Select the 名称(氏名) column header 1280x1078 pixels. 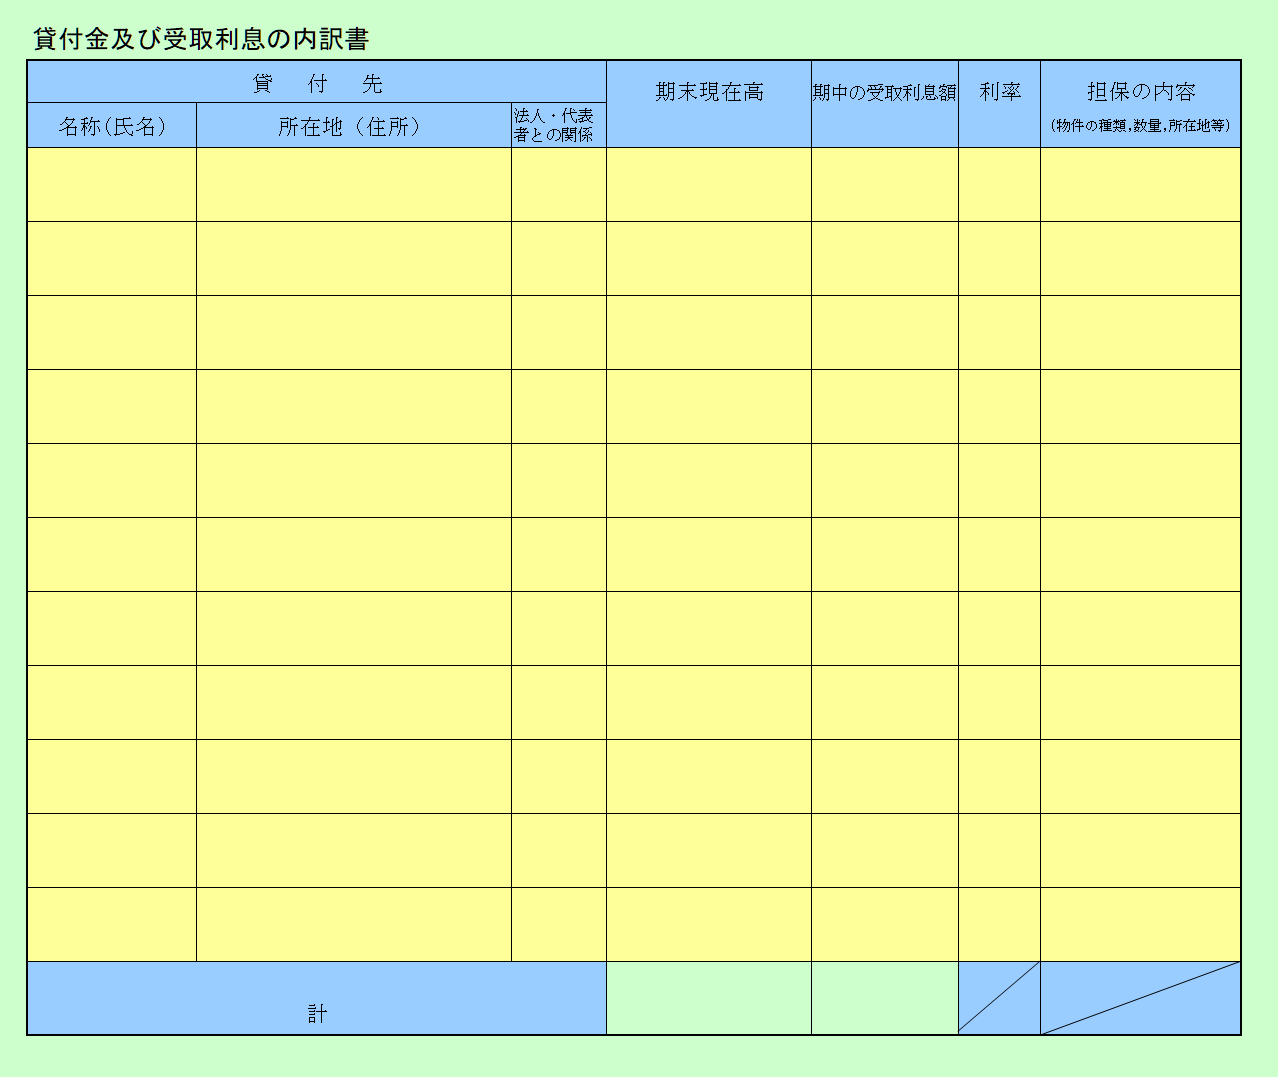click(112, 126)
